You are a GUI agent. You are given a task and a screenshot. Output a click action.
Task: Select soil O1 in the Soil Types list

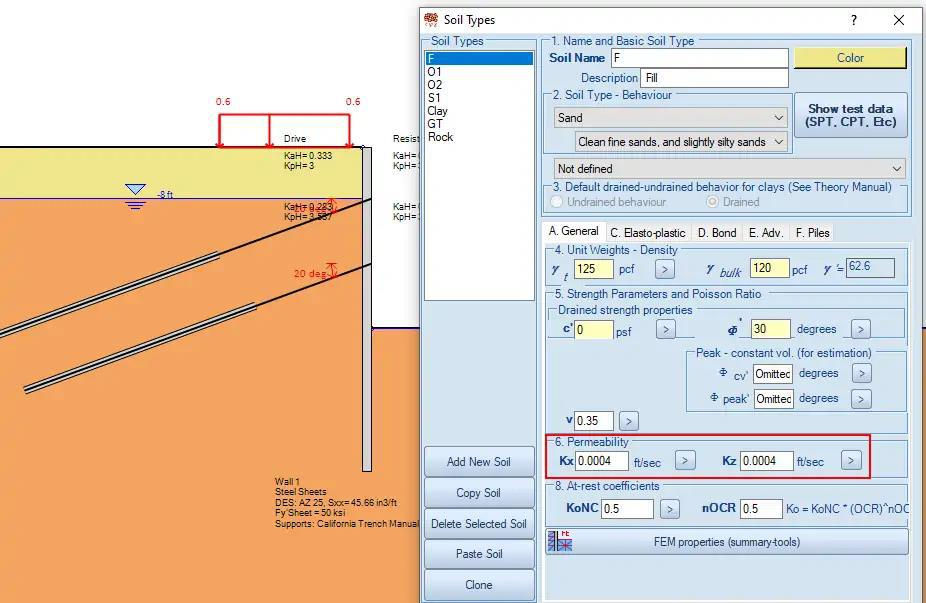coord(479,71)
